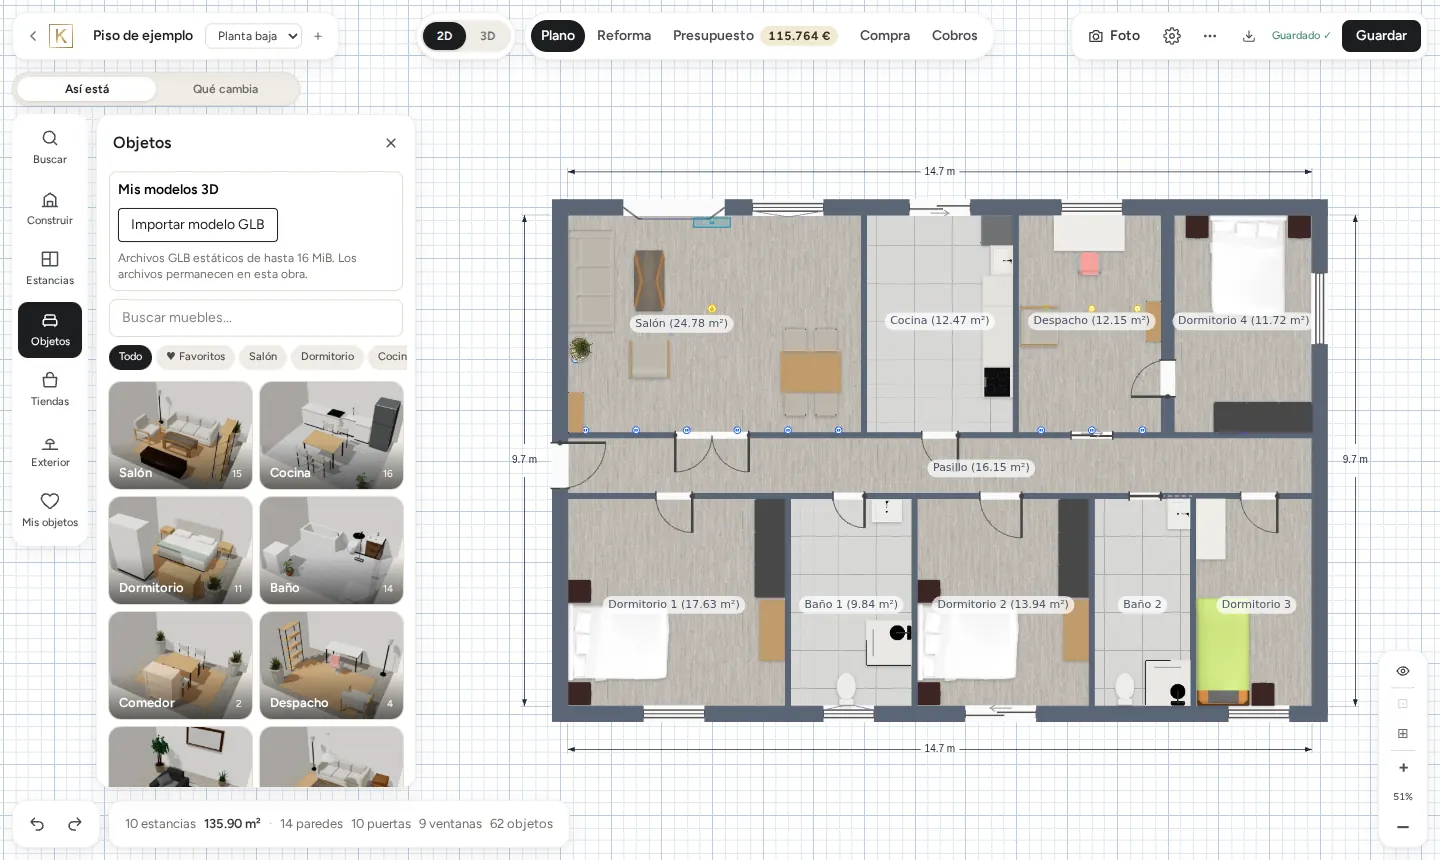Add a new floor with plus icon
Image resolution: width=1440 pixels, height=860 pixels.
point(318,36)
